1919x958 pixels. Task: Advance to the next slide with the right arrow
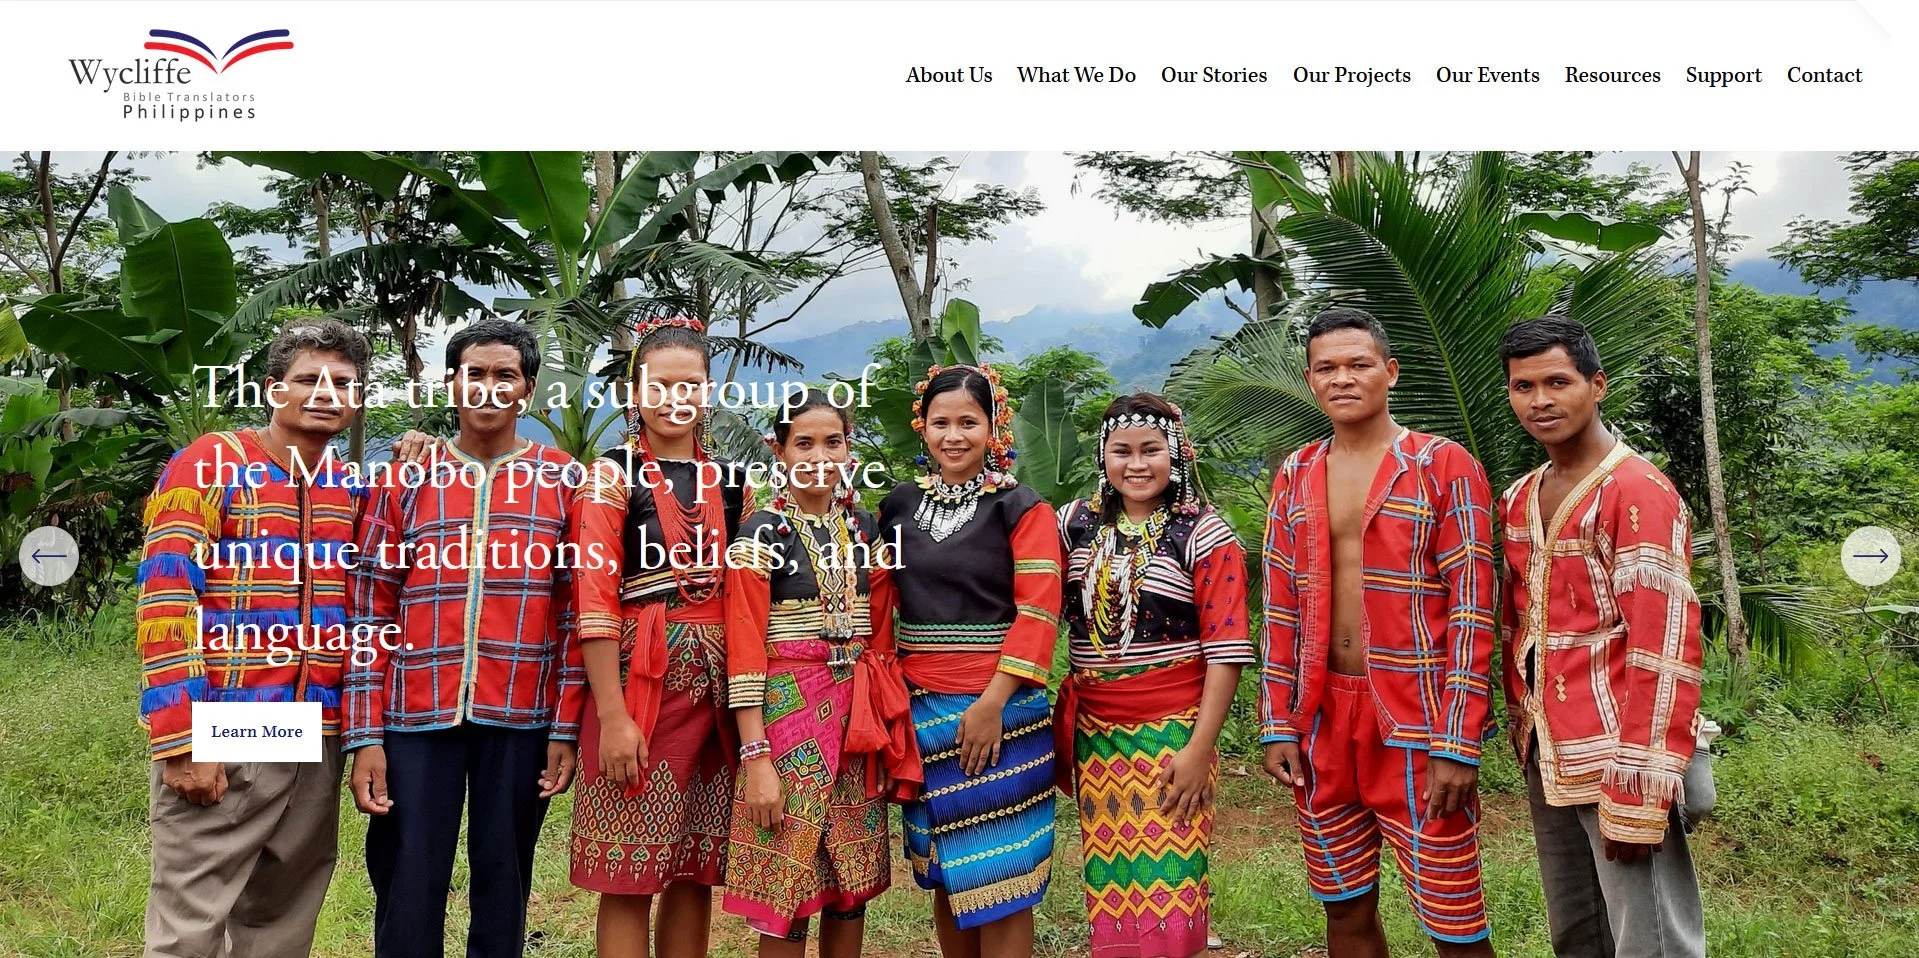coord(1870,556)
